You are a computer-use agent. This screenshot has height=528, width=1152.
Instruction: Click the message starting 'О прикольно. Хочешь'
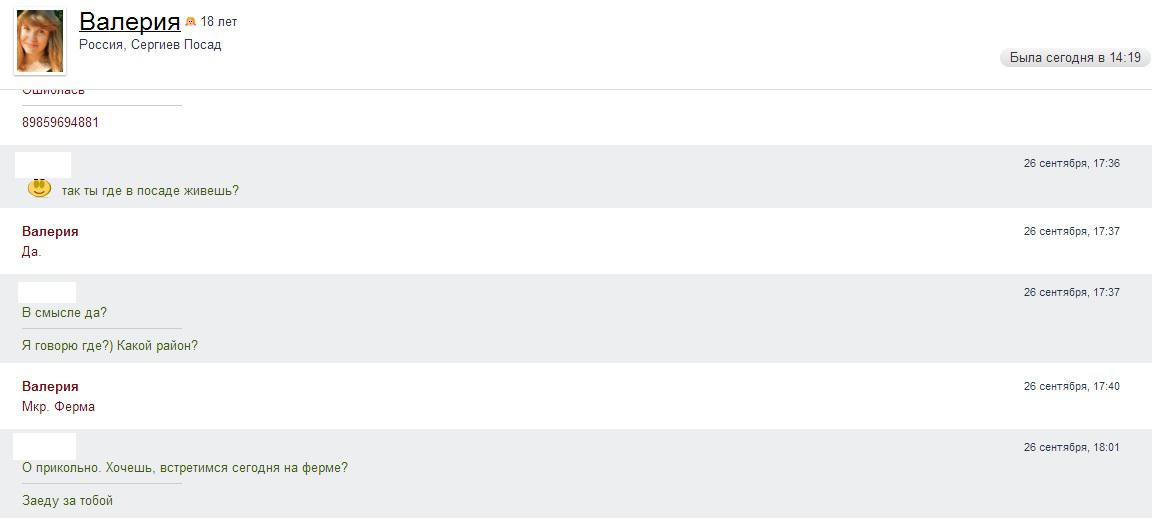pyautogui.click(x=185, y=468)
